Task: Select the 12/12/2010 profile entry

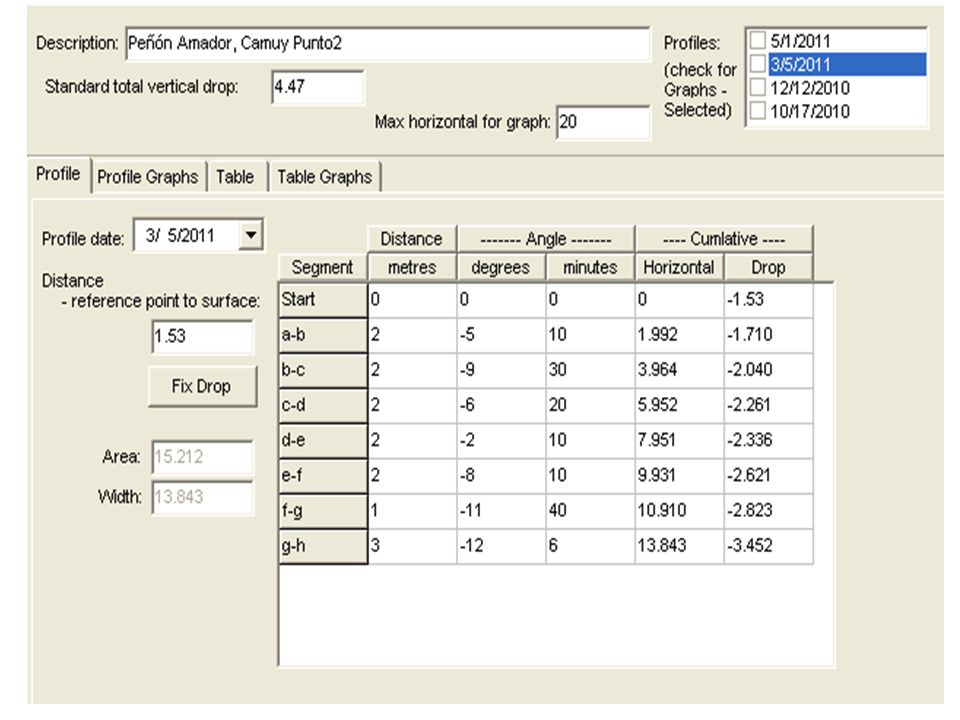Action: [x=809, y=88]
